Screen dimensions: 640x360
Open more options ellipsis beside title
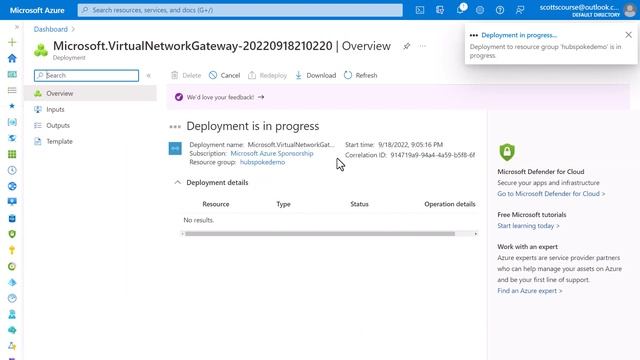423,46
